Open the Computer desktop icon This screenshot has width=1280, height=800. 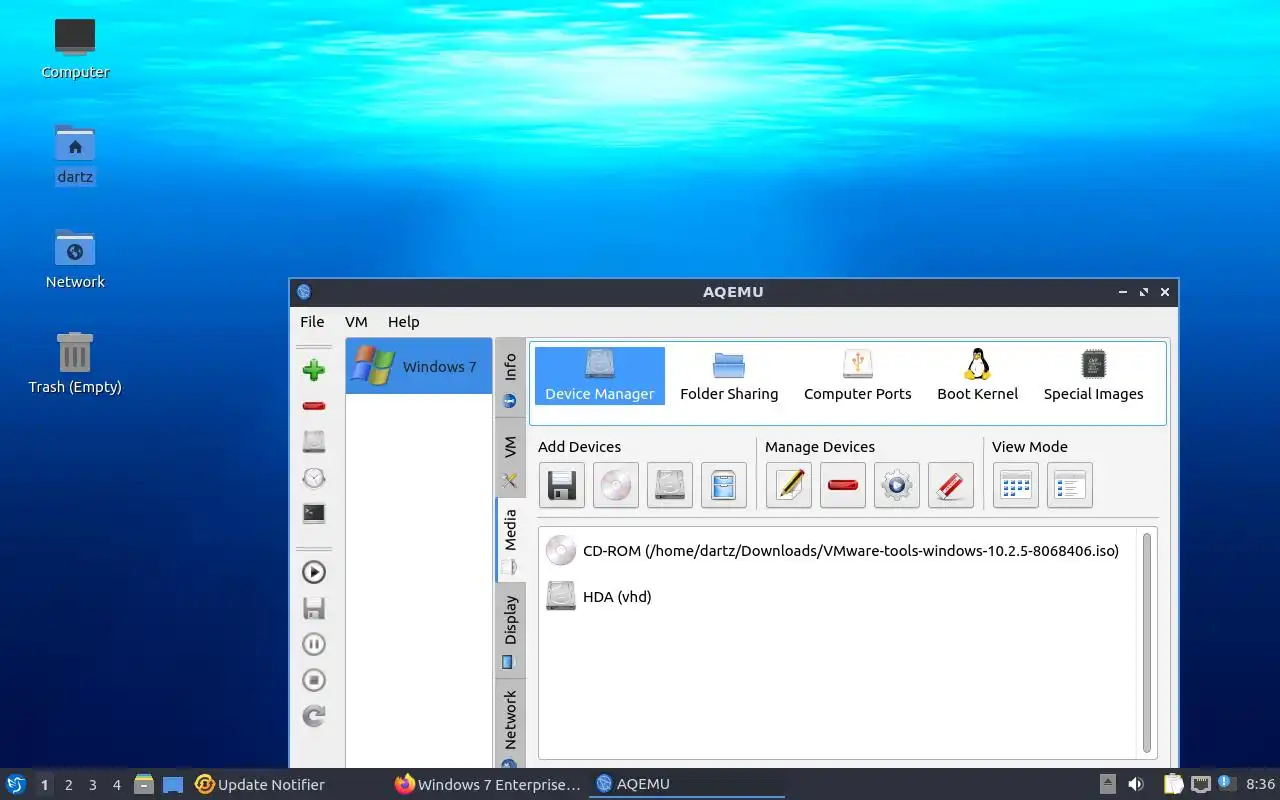tap(75, 48)
